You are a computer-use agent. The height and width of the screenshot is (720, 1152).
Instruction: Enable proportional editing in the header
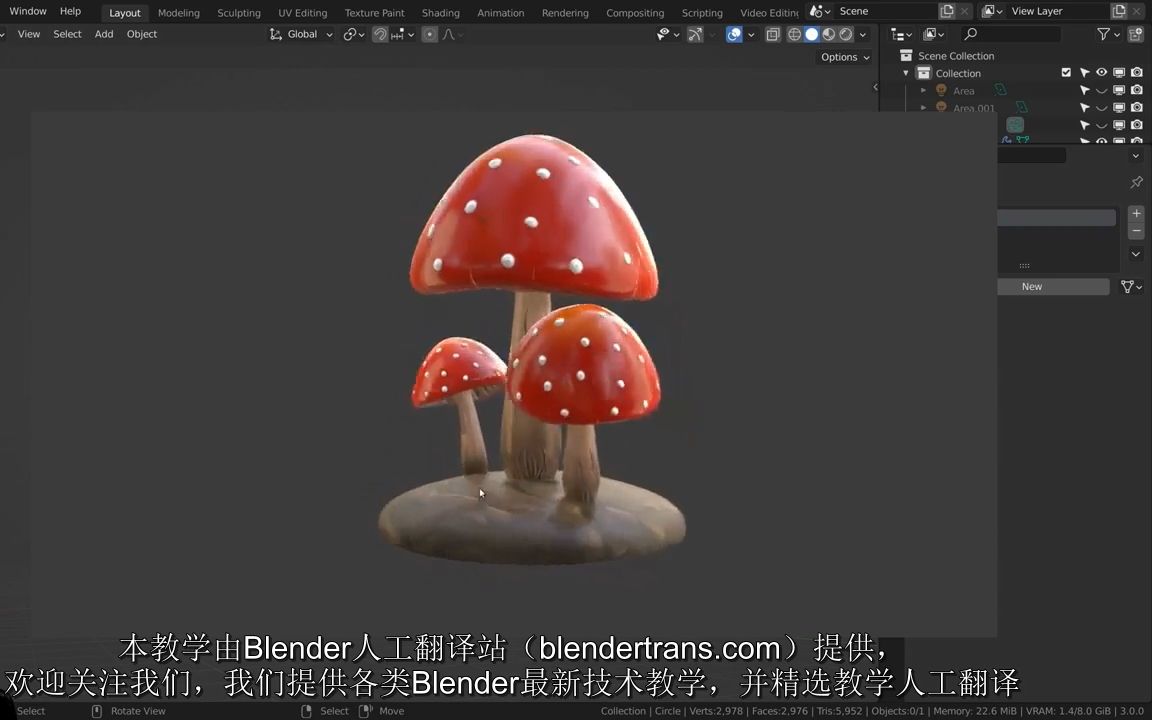(429, 34)
